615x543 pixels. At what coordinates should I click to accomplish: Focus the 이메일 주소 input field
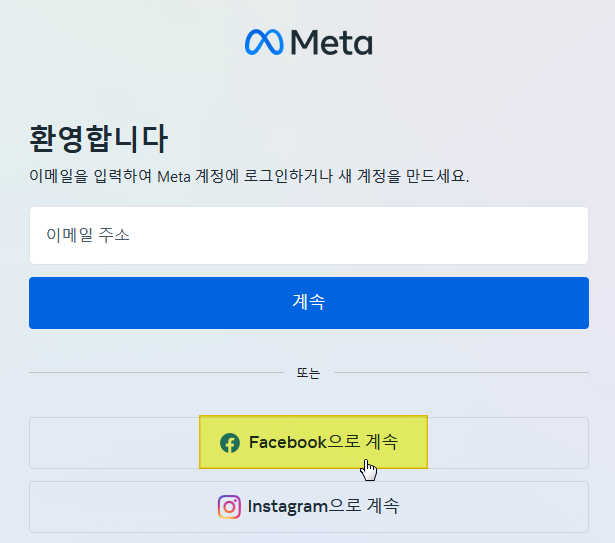[x=309, y=235]
